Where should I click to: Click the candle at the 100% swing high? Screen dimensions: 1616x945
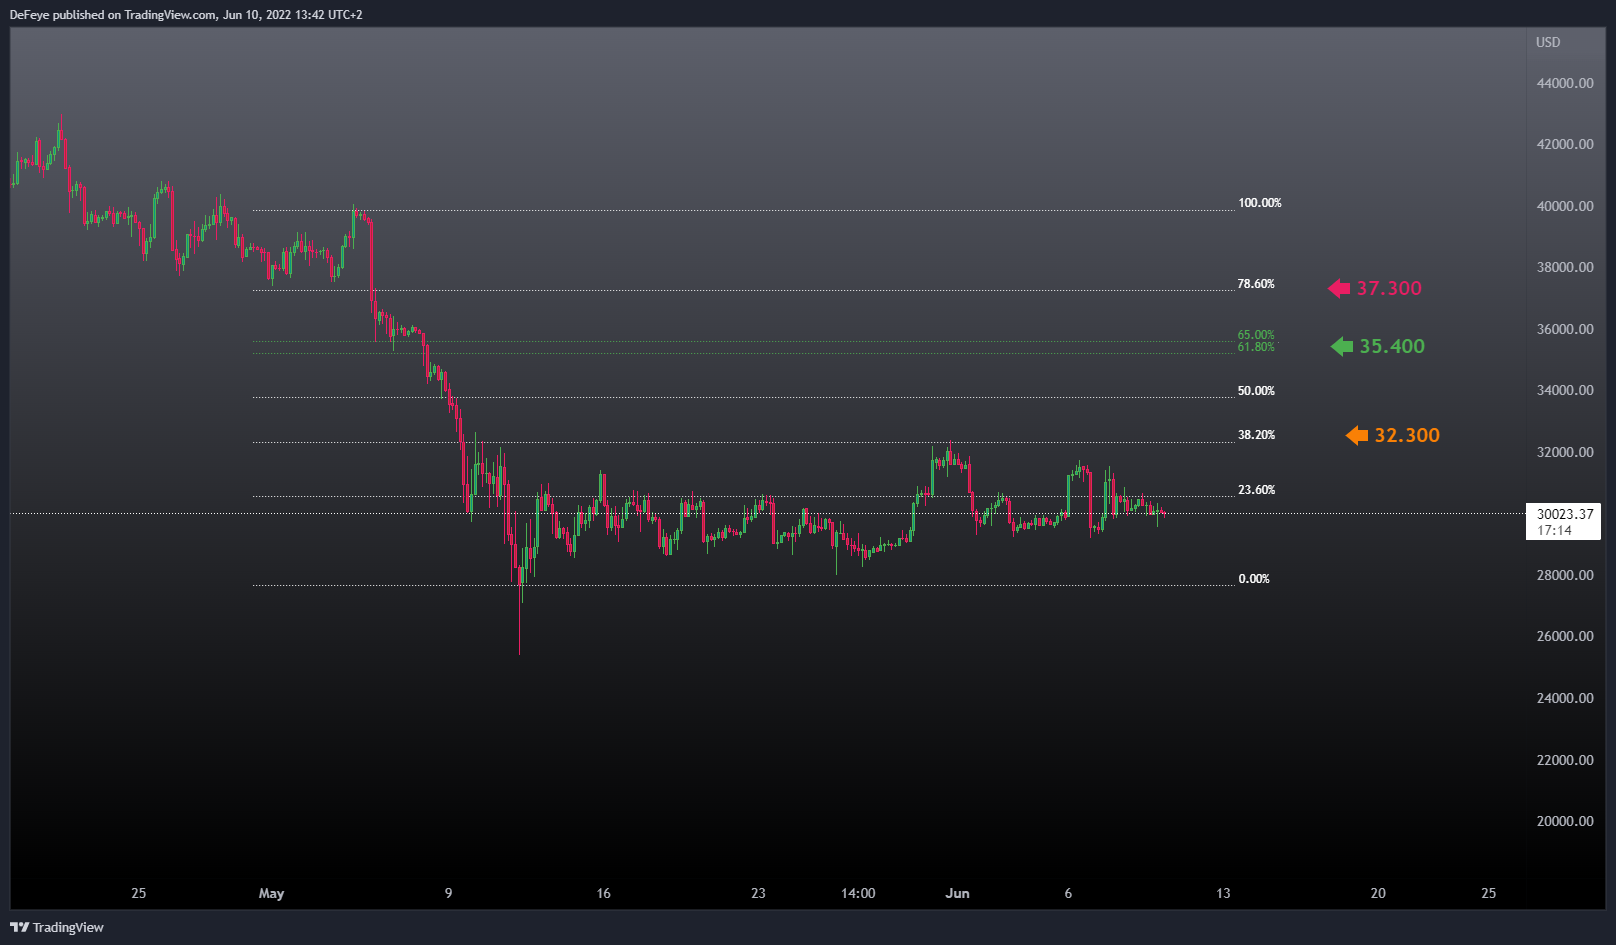[354, 222]
